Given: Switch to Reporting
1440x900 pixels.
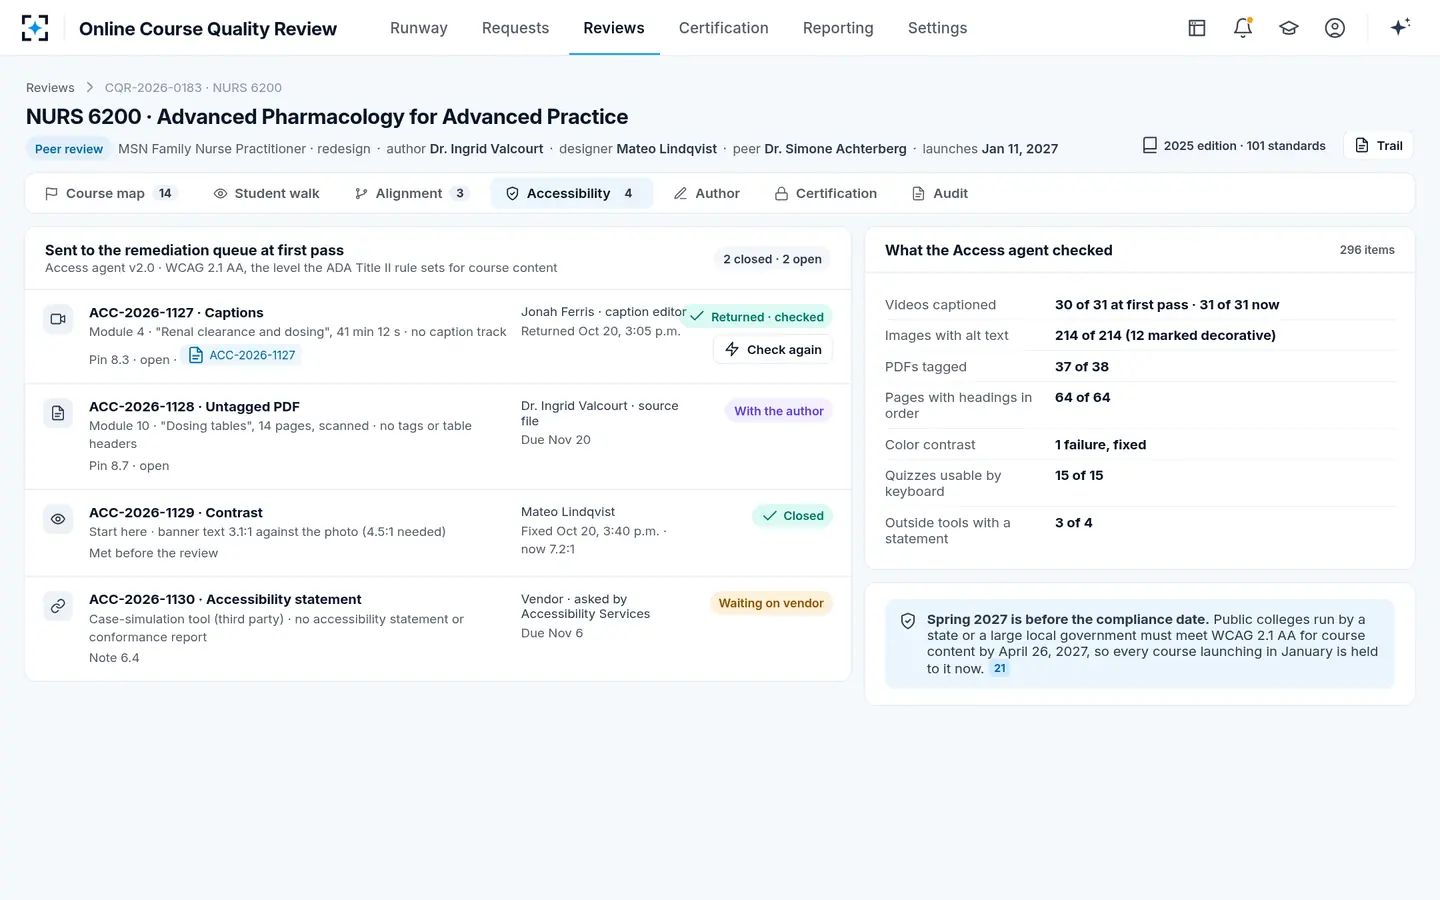Looking at the screenshot, I should [x=838, y=28].
